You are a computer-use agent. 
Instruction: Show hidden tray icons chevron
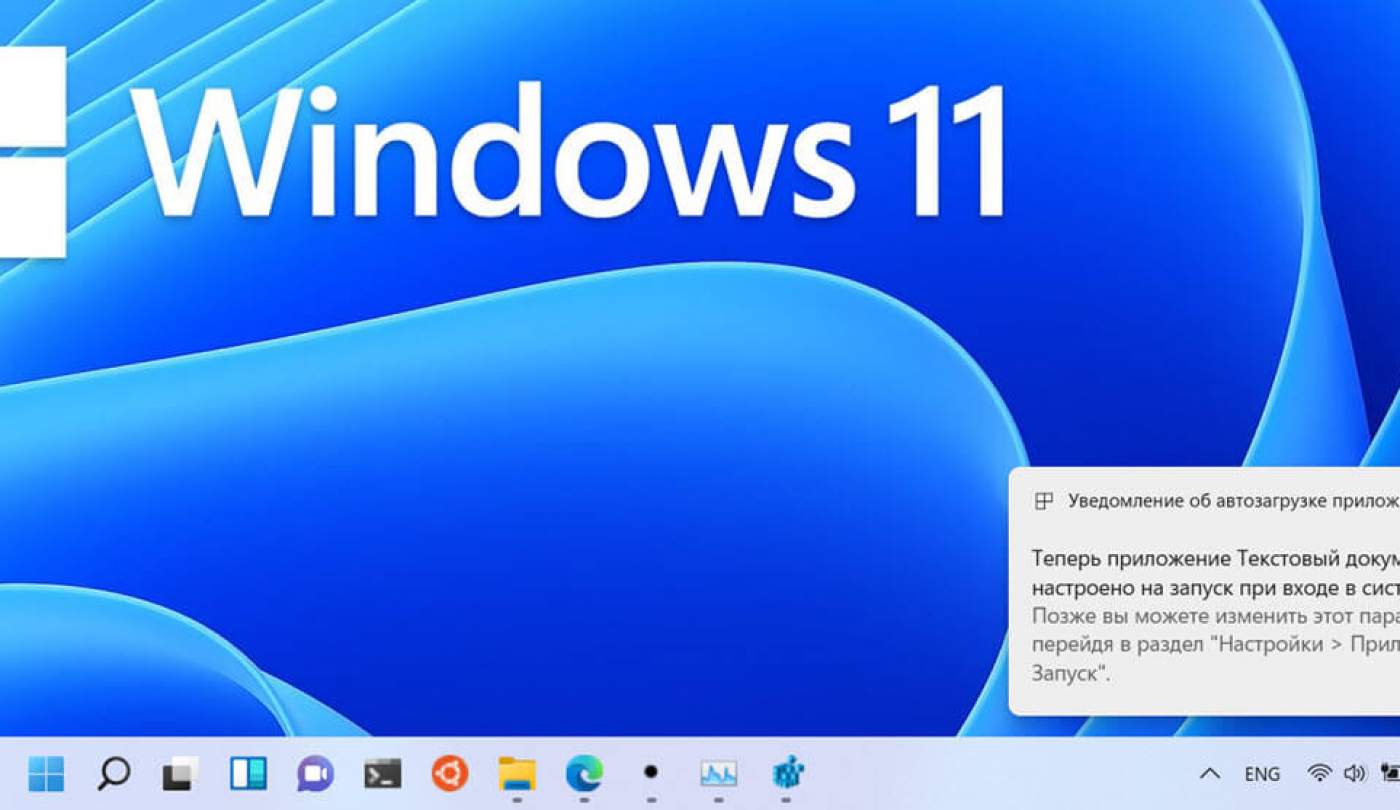tap(1210, 773)
